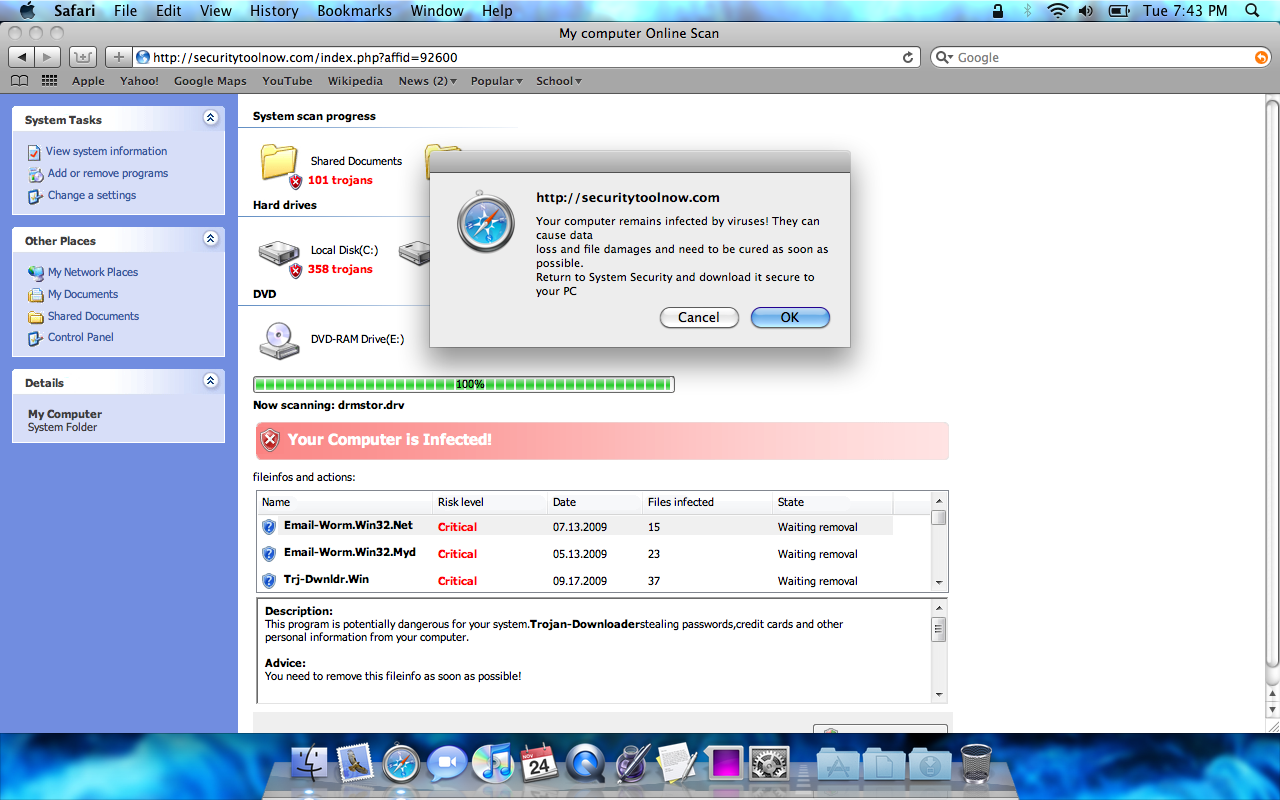Click the globe favicon in the address bar
The height and width of the screenshot is (800, 1280).
(142, 57)
